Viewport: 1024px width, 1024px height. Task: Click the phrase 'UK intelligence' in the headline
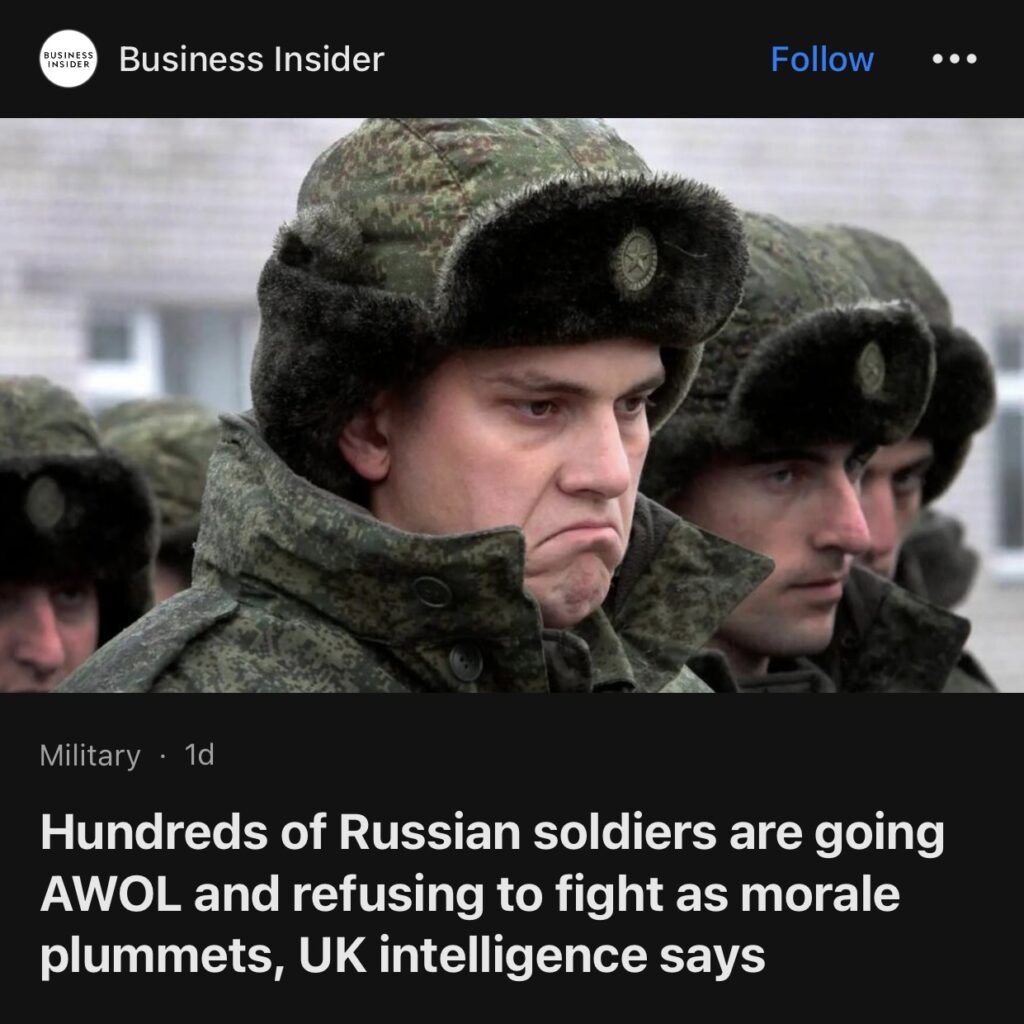tap(473, 955)
